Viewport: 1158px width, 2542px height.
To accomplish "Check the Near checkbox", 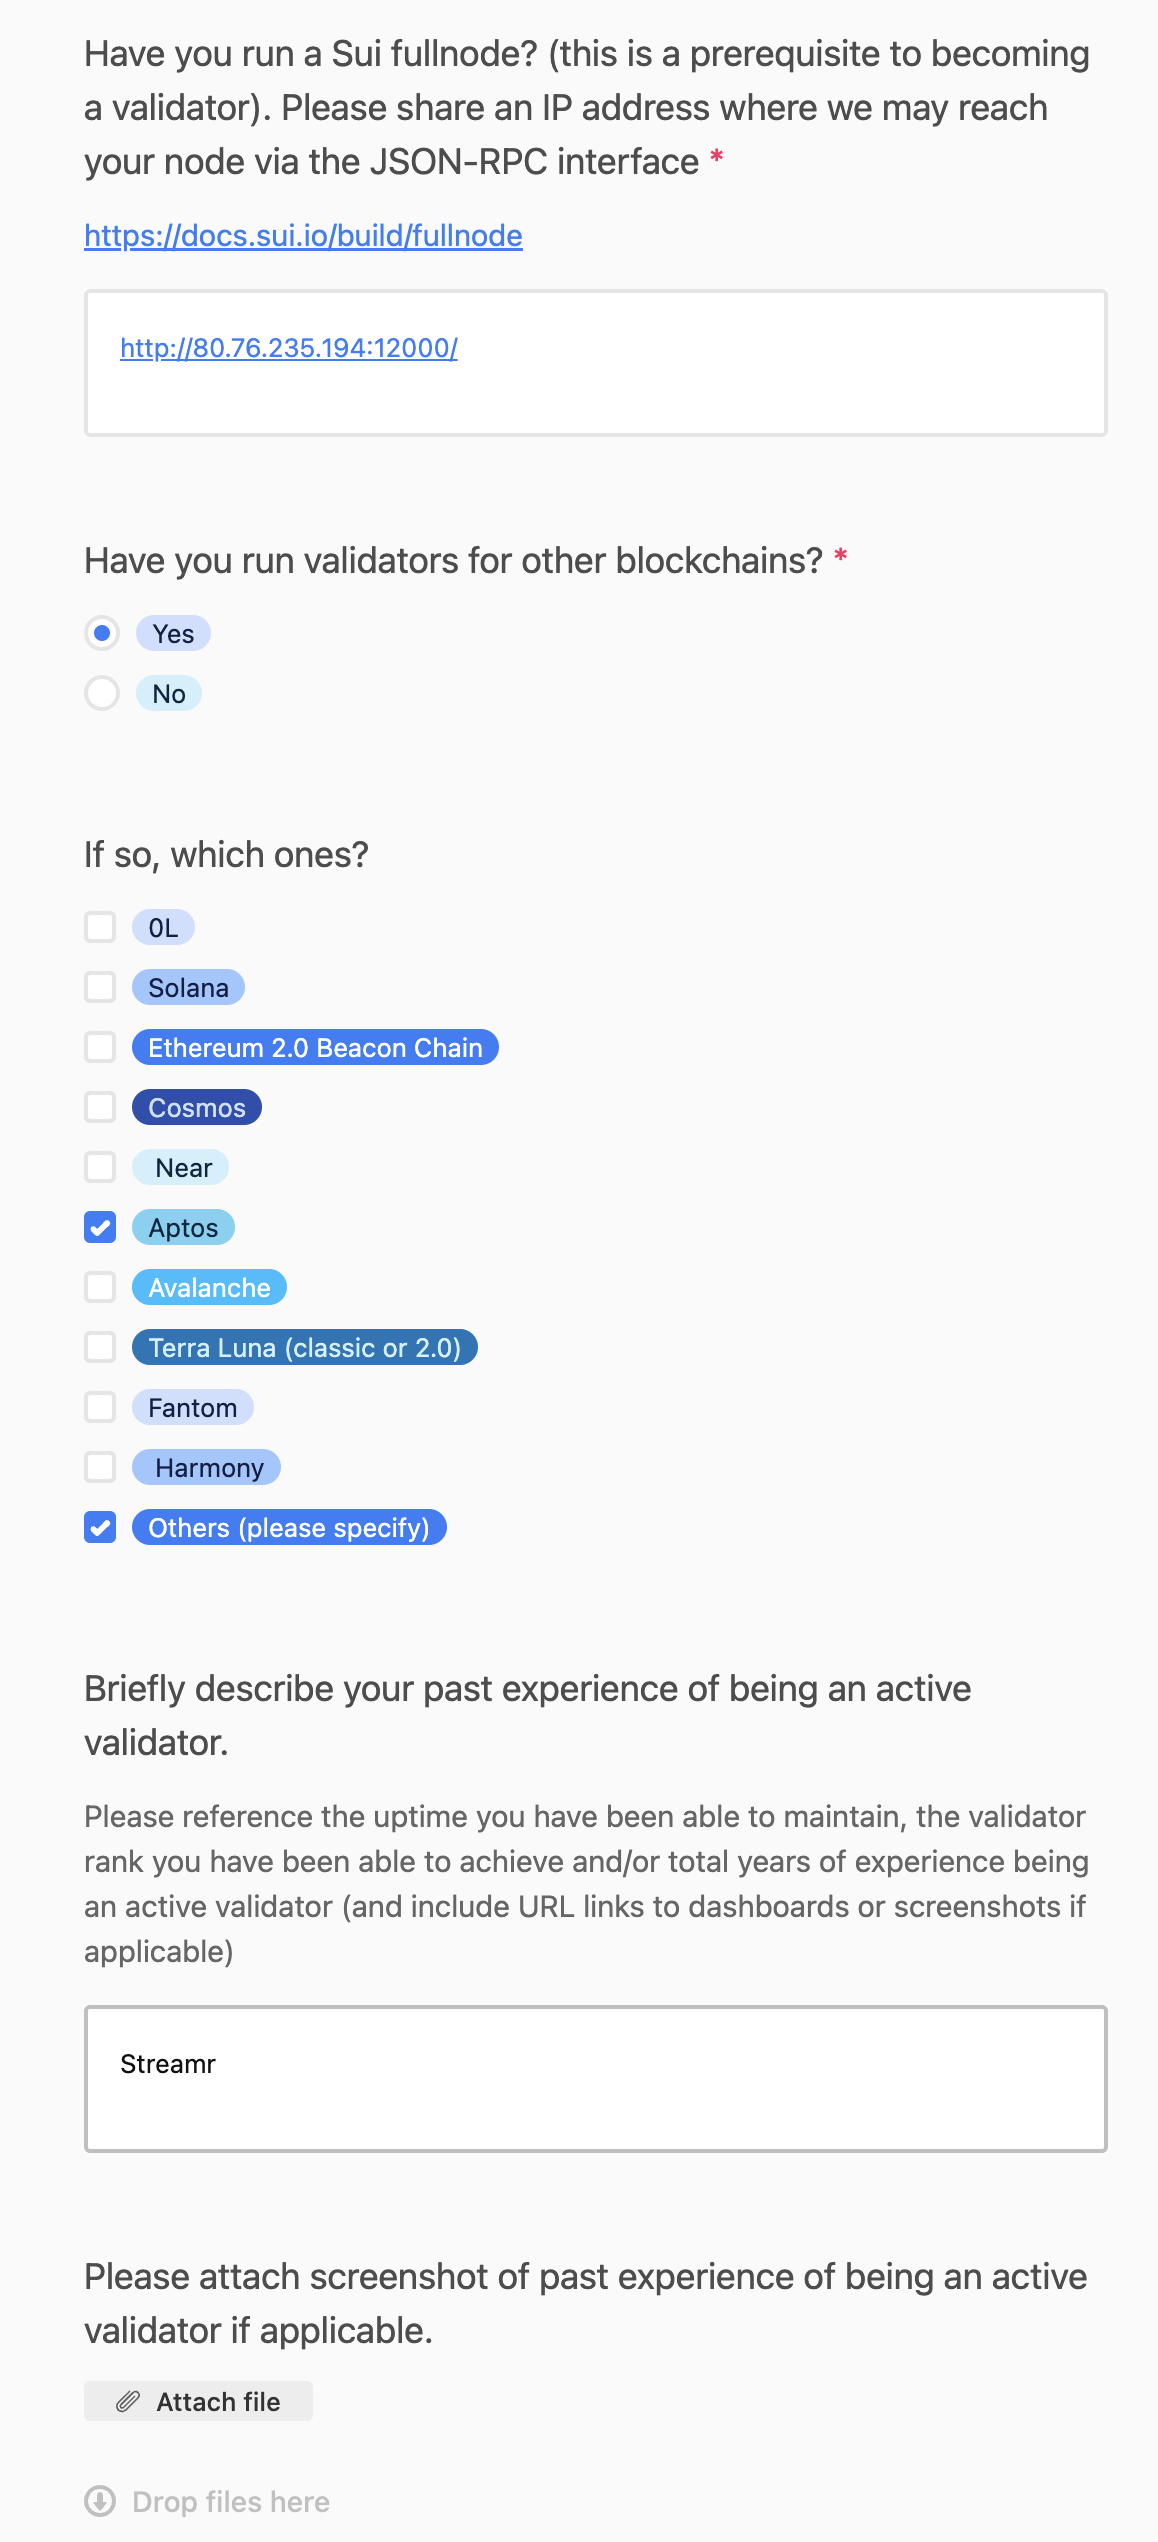I will [100, 1167].
